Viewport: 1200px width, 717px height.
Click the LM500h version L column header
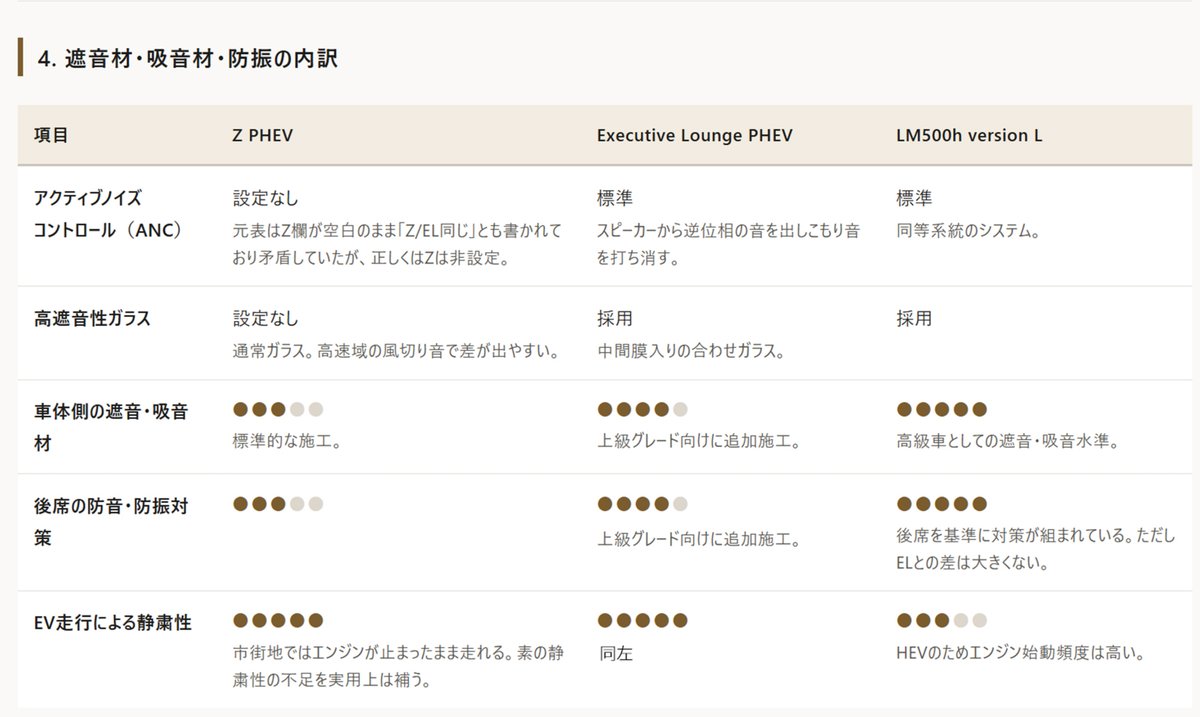click(x=969, y=135)
